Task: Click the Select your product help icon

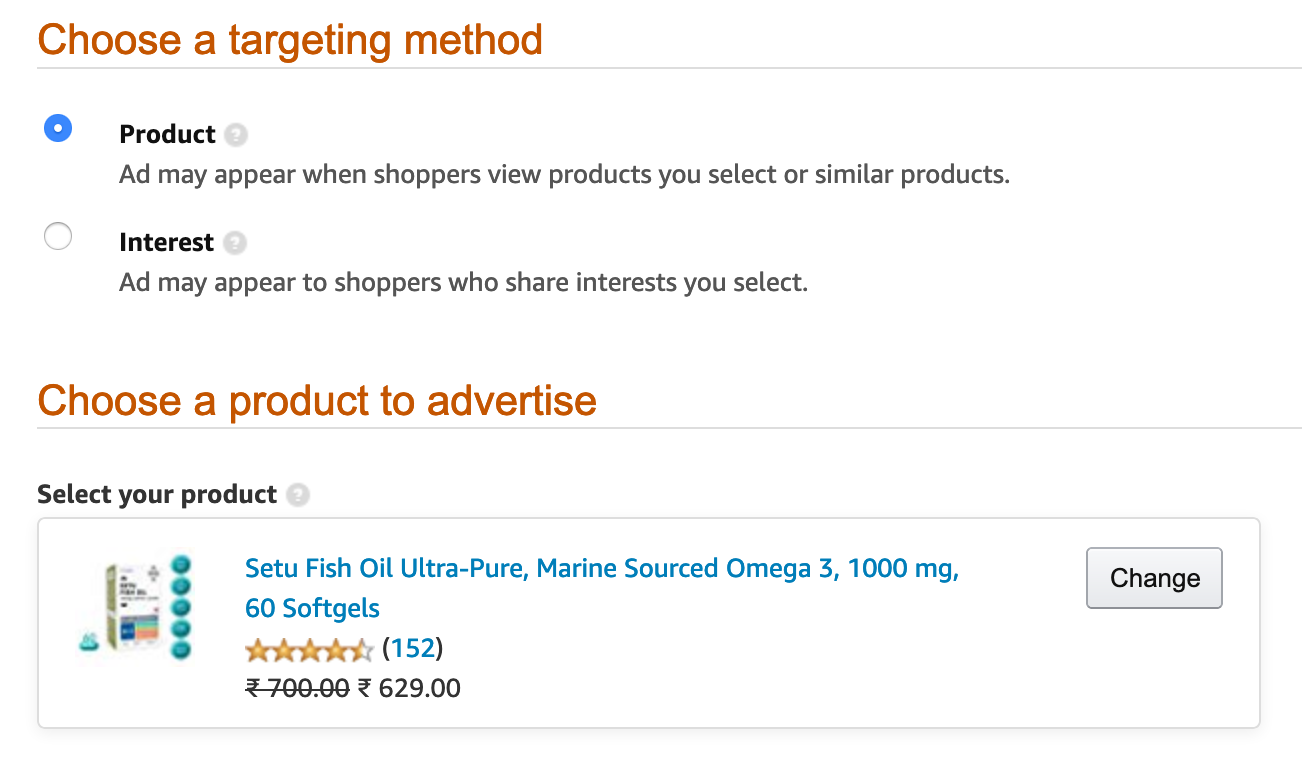Action: pyautogui.click(x=298, y=494)
